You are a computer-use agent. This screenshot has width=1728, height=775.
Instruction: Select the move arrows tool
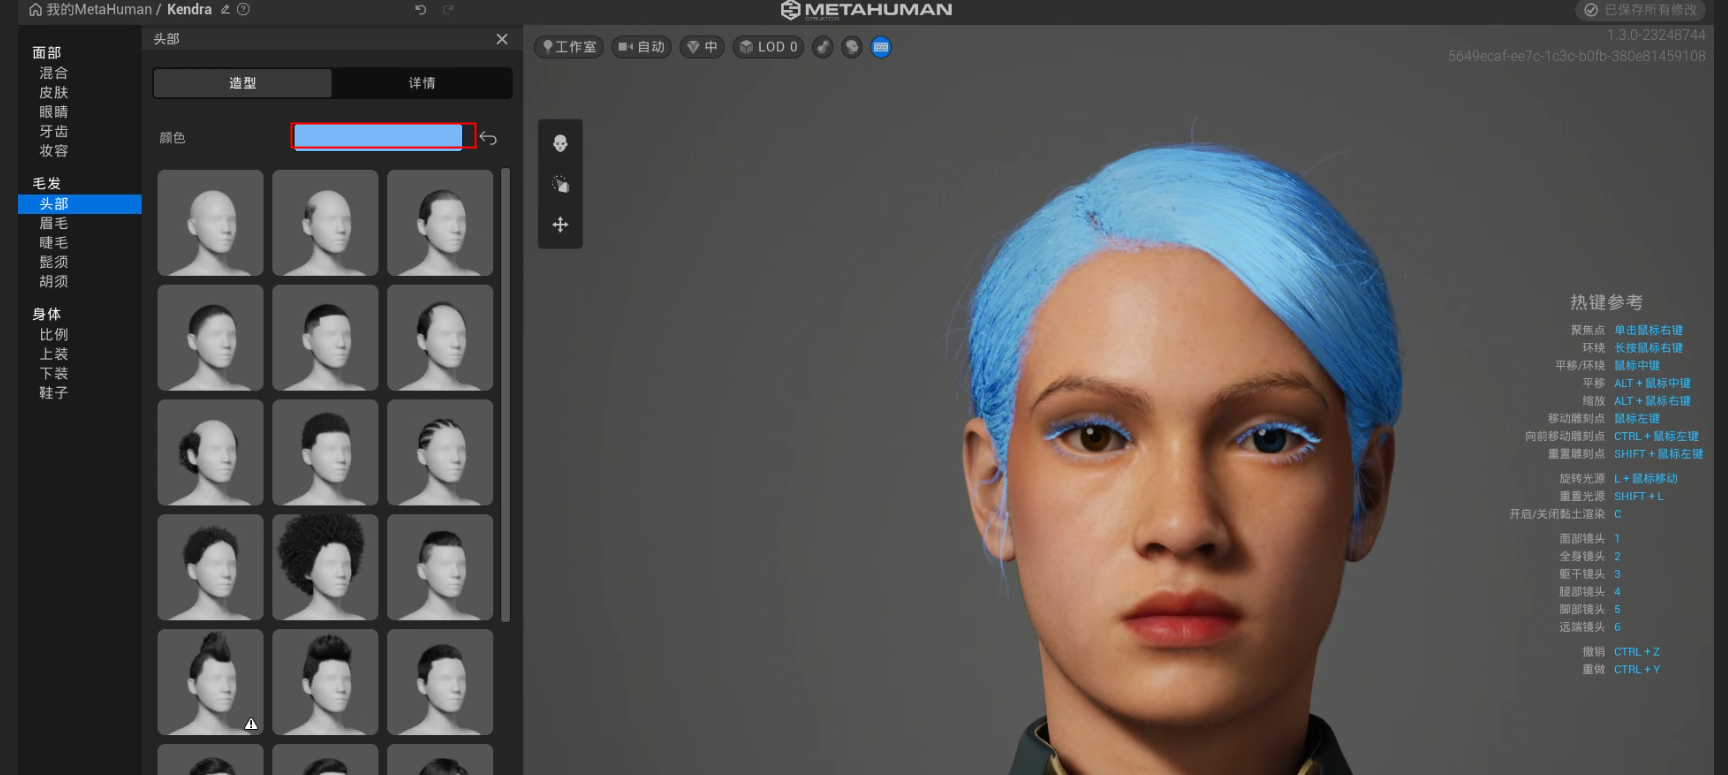point(560,225)
